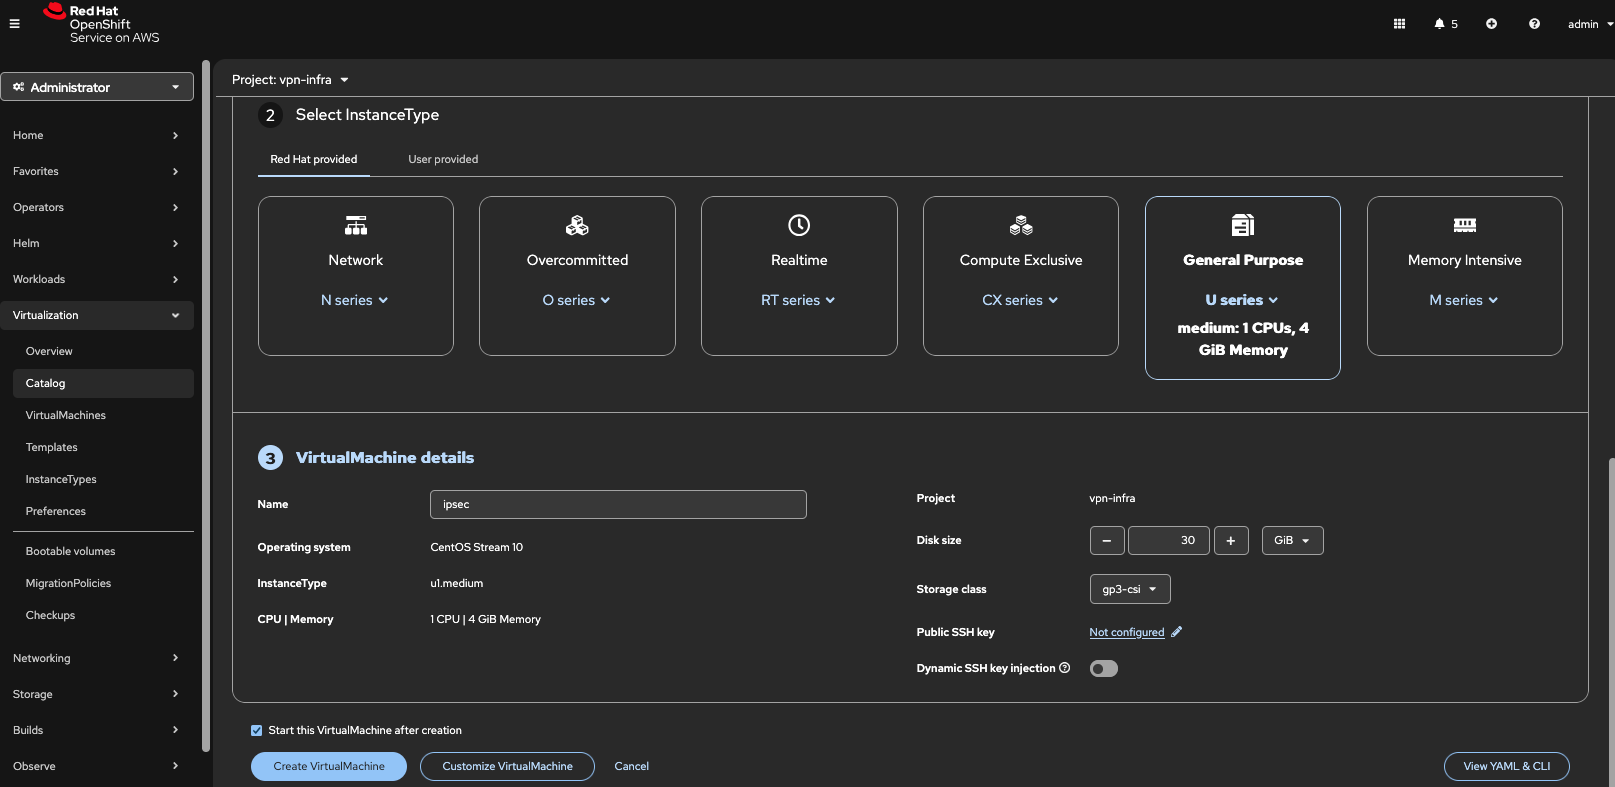Viewport: 1615px width, 787px height.
Task: Select the Memory Intensive instance type icon
Action: tap(1464, 226)
